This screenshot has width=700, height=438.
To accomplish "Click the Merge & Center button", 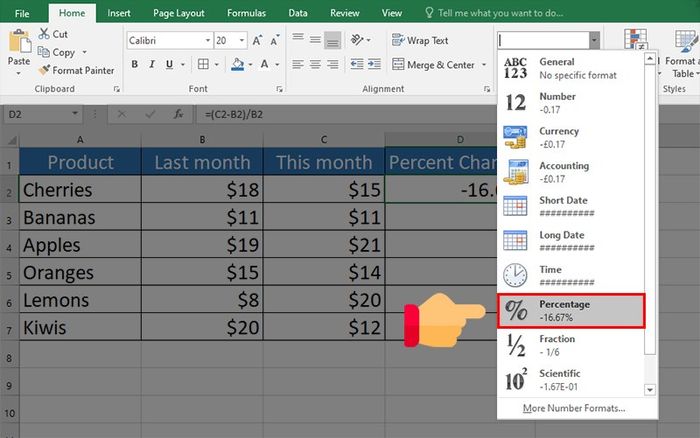I will coord(433,65).
